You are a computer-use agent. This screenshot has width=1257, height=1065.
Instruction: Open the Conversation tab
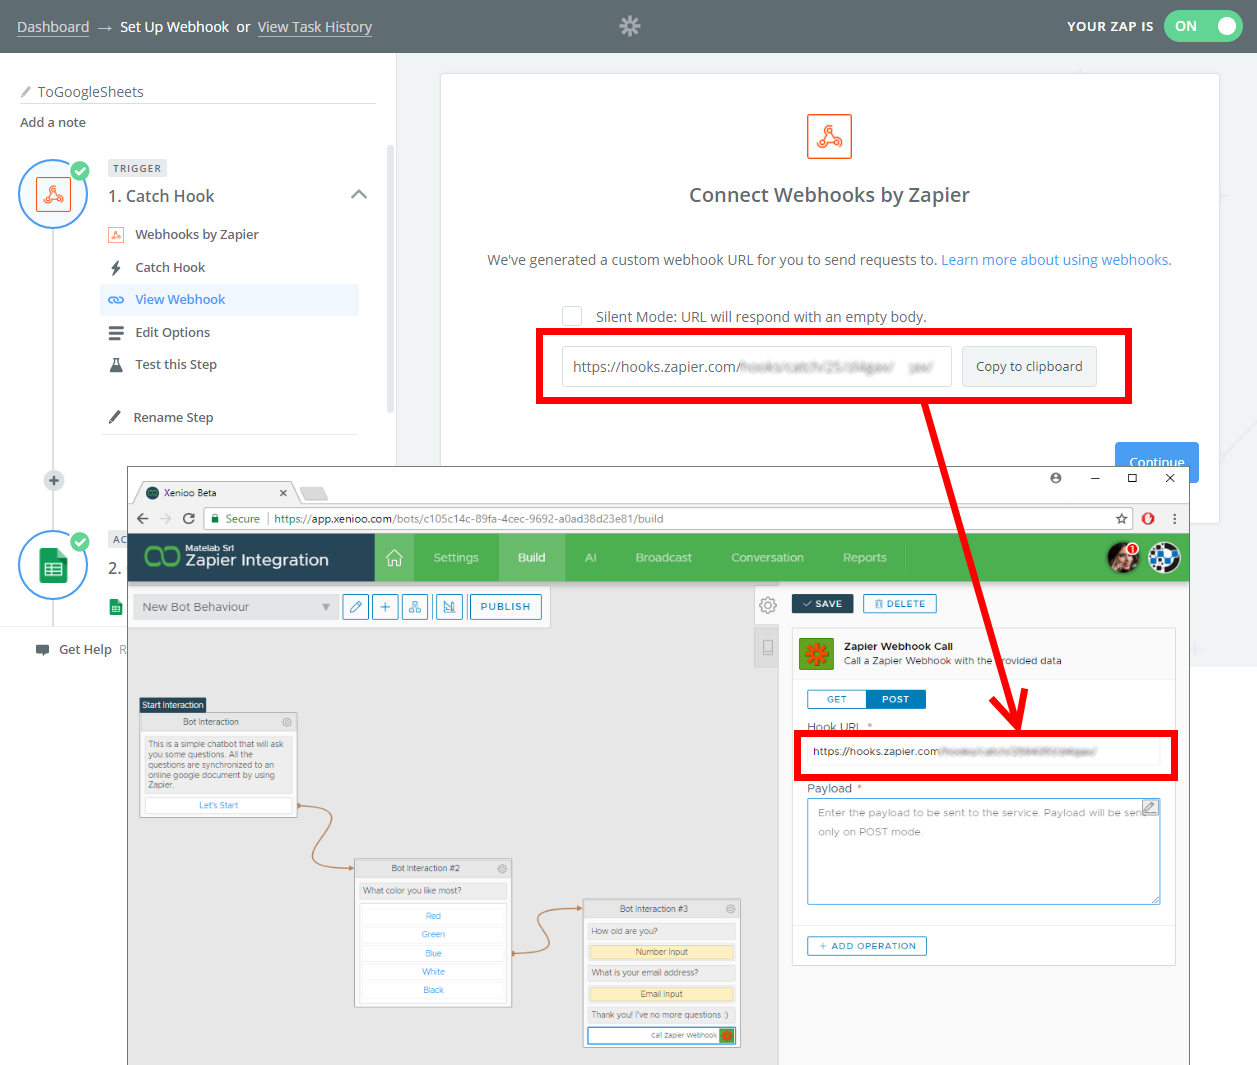[767, 558]
